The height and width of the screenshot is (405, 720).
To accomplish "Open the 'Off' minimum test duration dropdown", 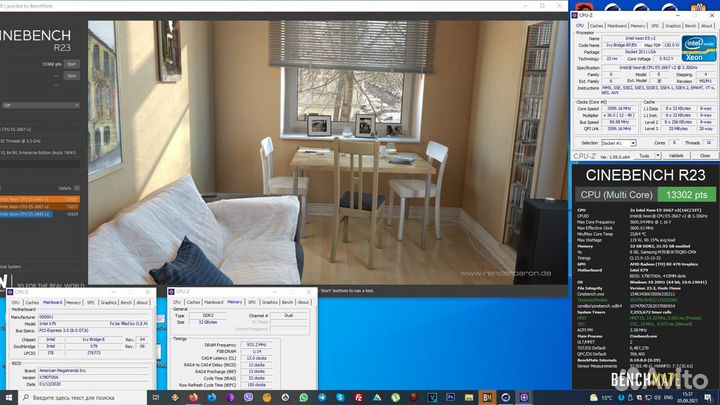I will click(40, 105).
